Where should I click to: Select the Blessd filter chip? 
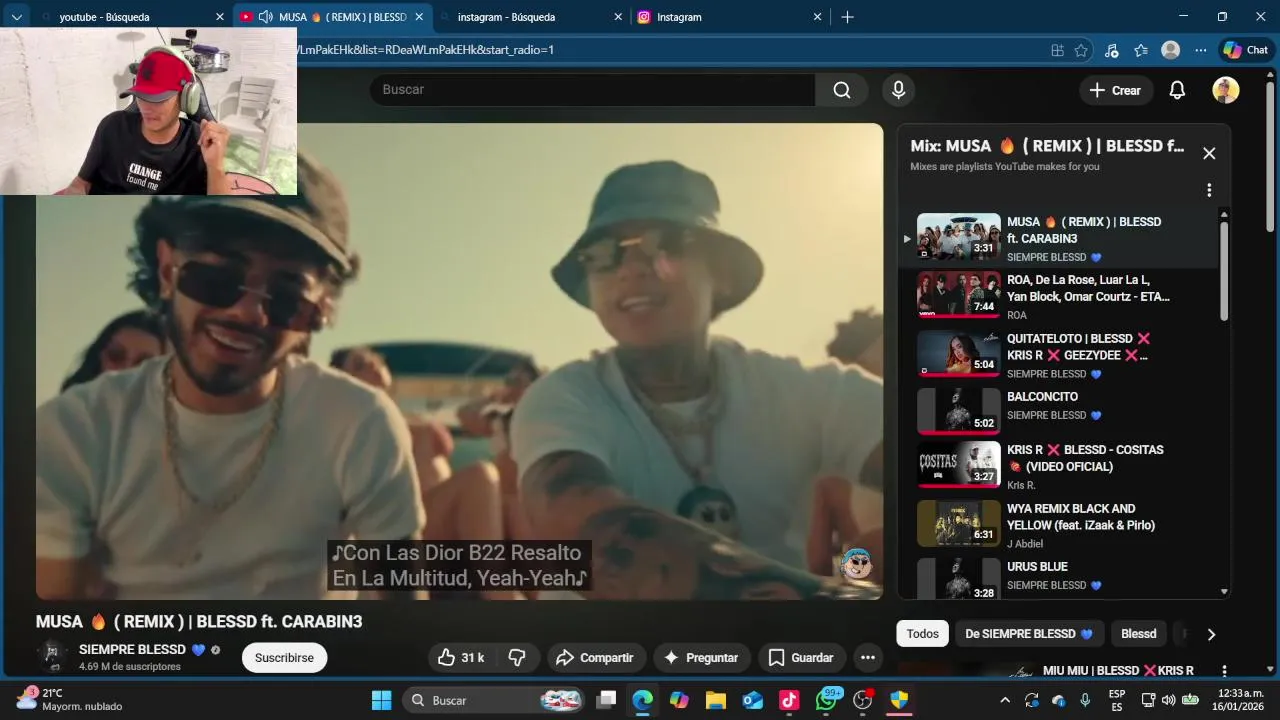pos(1138,634)
